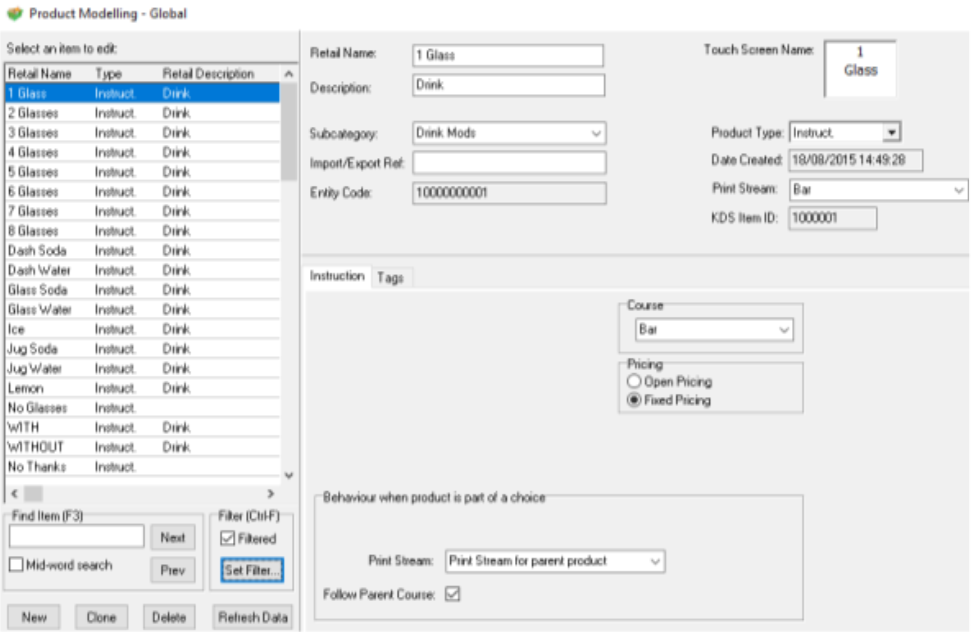Select the Open Pricing radio button
The height and width of the screenshot is (632, 972).
633,382
